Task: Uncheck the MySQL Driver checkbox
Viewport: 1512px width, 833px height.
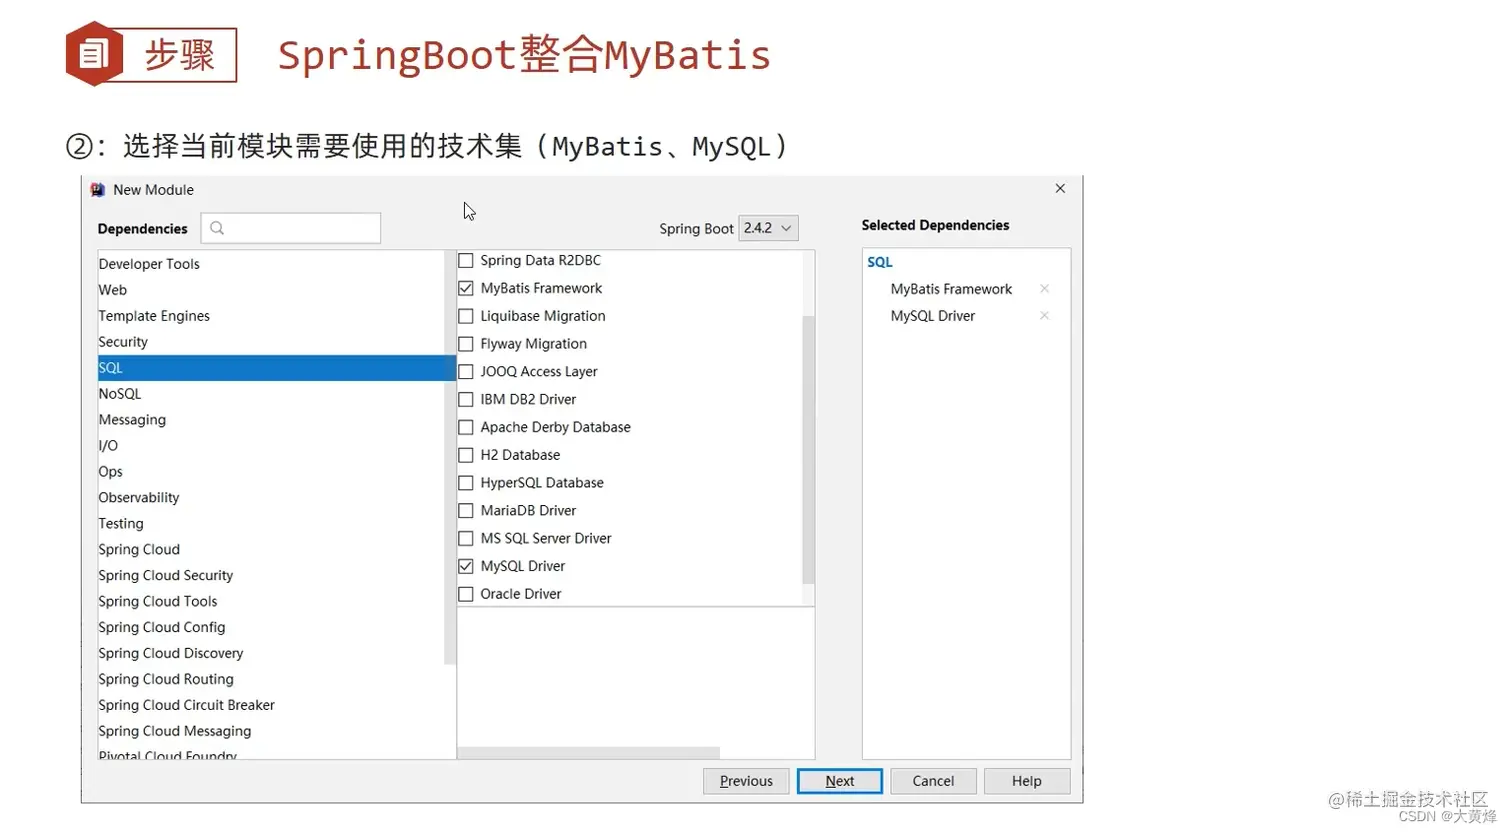Action: click(x=466, y=566)
